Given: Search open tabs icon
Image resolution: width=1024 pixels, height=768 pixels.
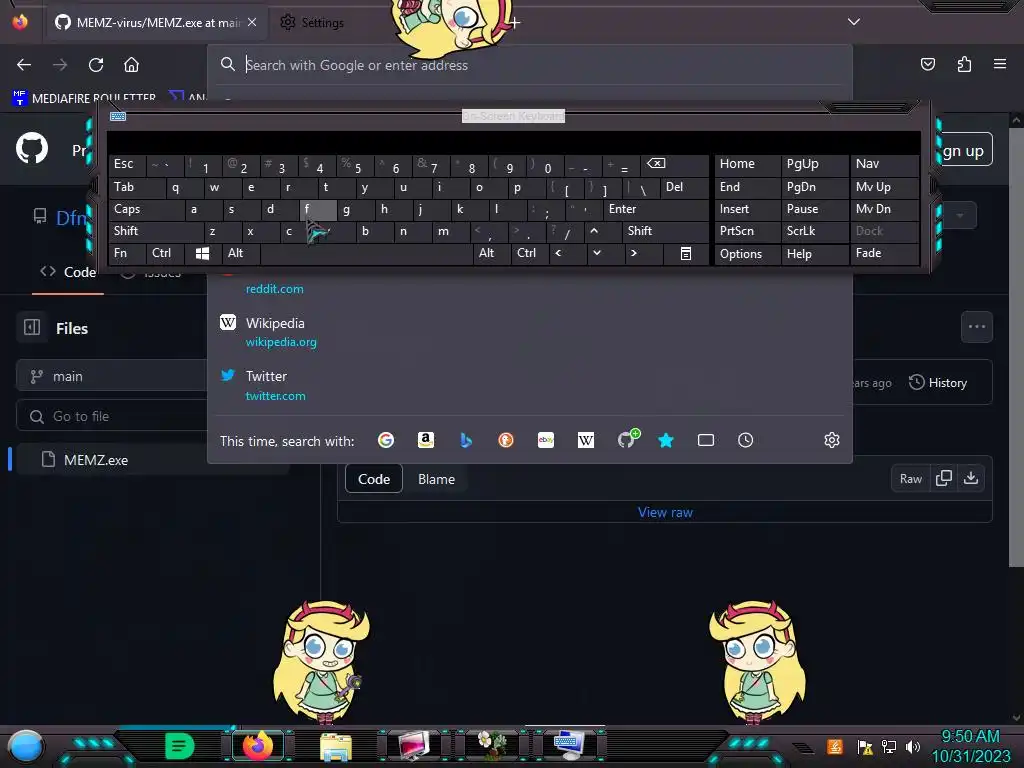Looking at the screenshot, I should click(x=705, y=440).
